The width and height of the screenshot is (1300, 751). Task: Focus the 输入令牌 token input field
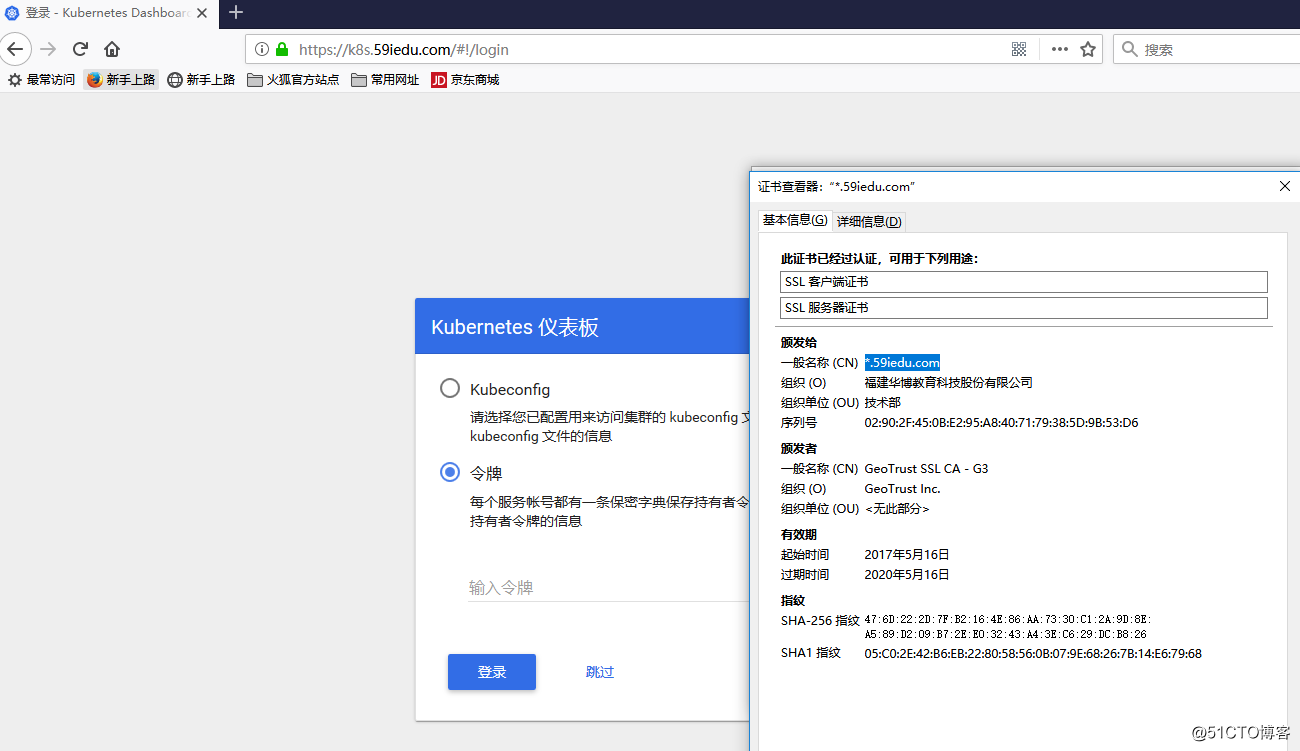608,587
